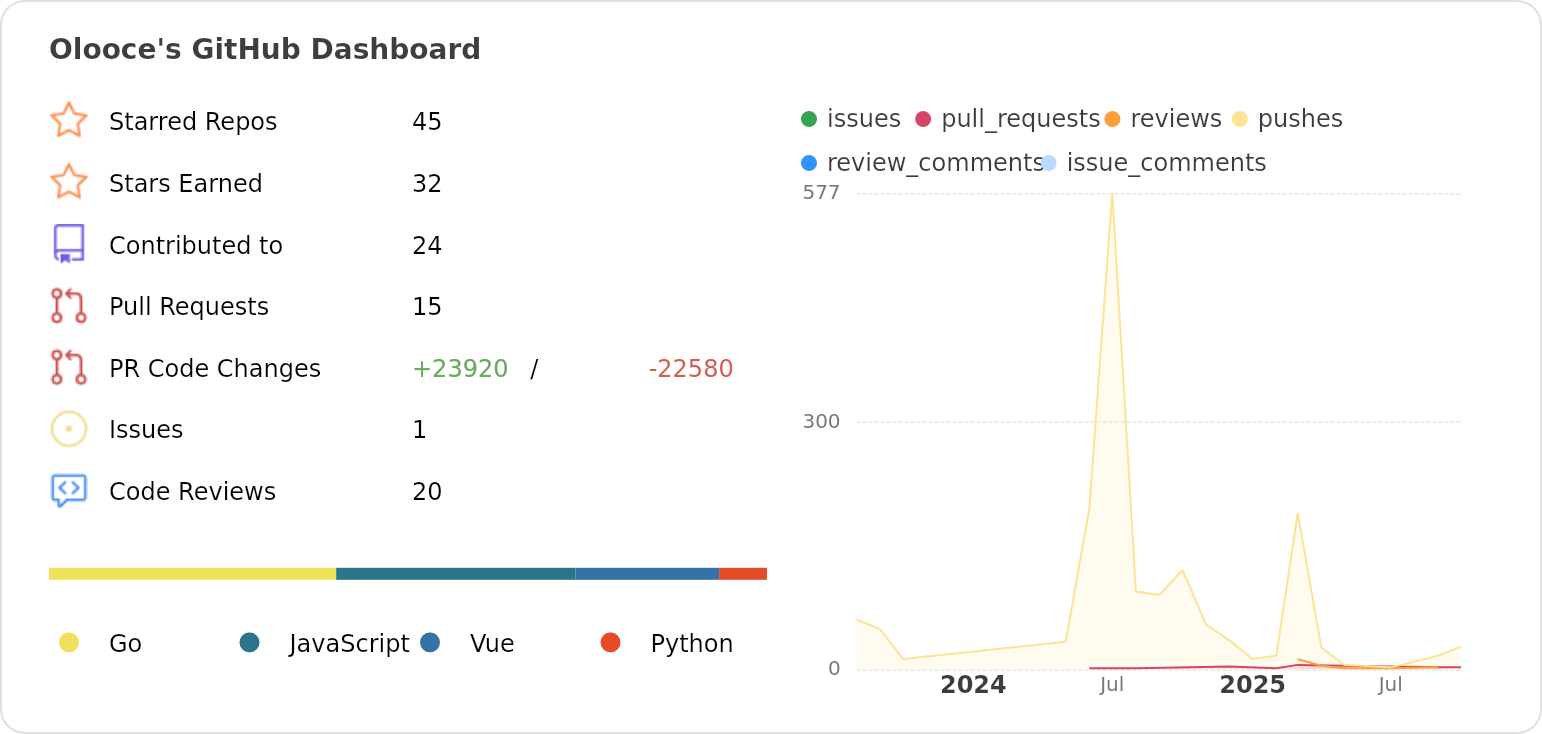
Task: Click the Stars Earned star icon
Action: pos(69,182)
